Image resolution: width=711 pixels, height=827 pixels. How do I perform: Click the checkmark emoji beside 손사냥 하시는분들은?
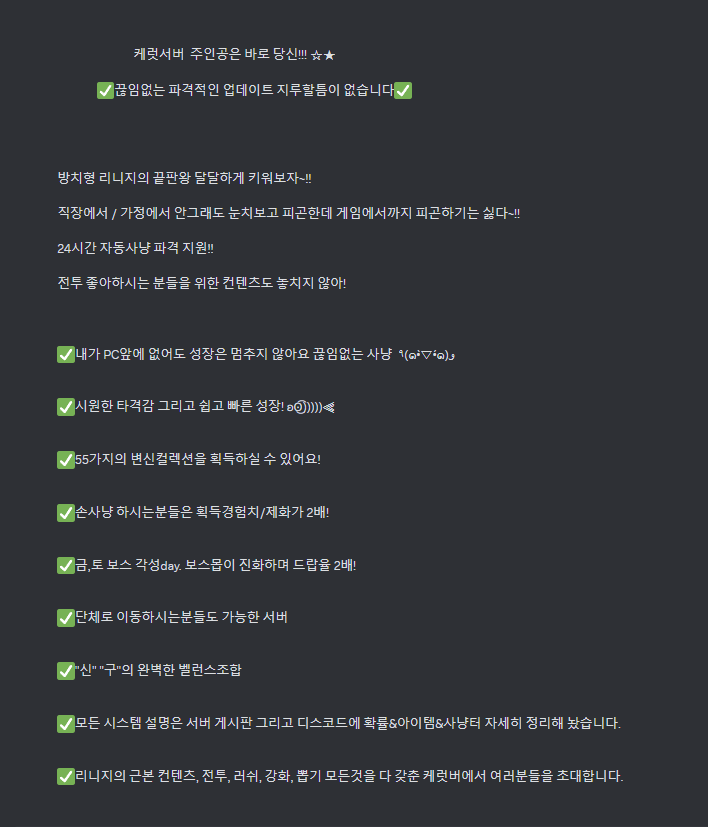click(x=65, y=513)
